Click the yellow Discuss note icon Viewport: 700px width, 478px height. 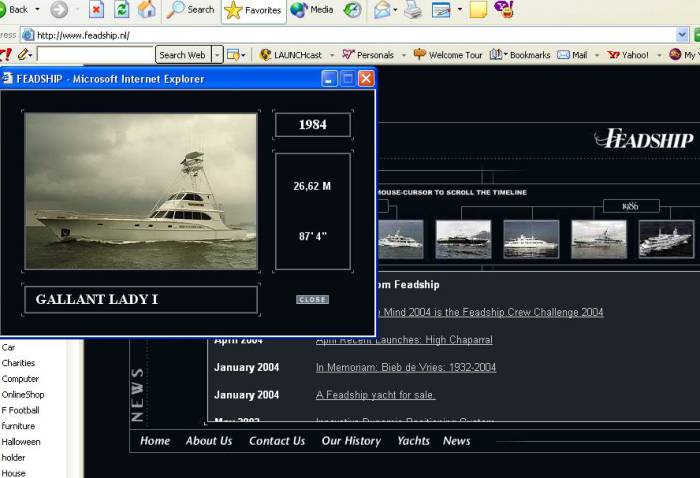coord(478,9)
